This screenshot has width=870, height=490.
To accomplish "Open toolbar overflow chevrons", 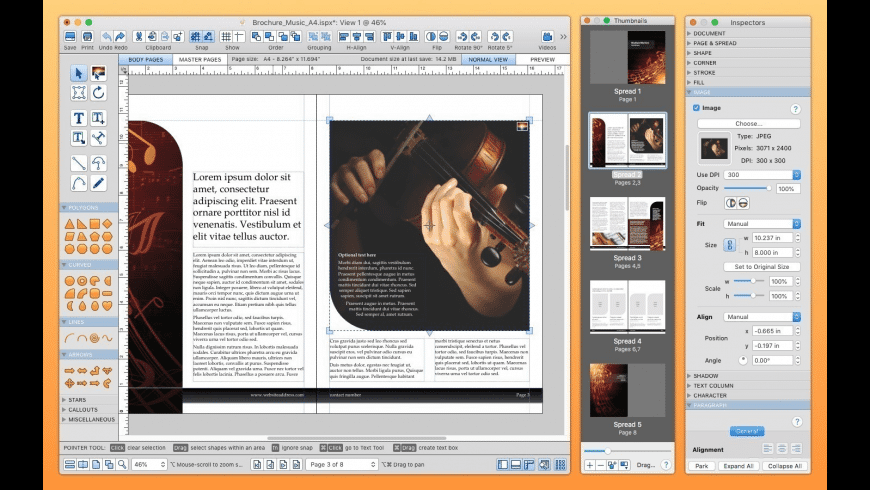I will [563, 37].
